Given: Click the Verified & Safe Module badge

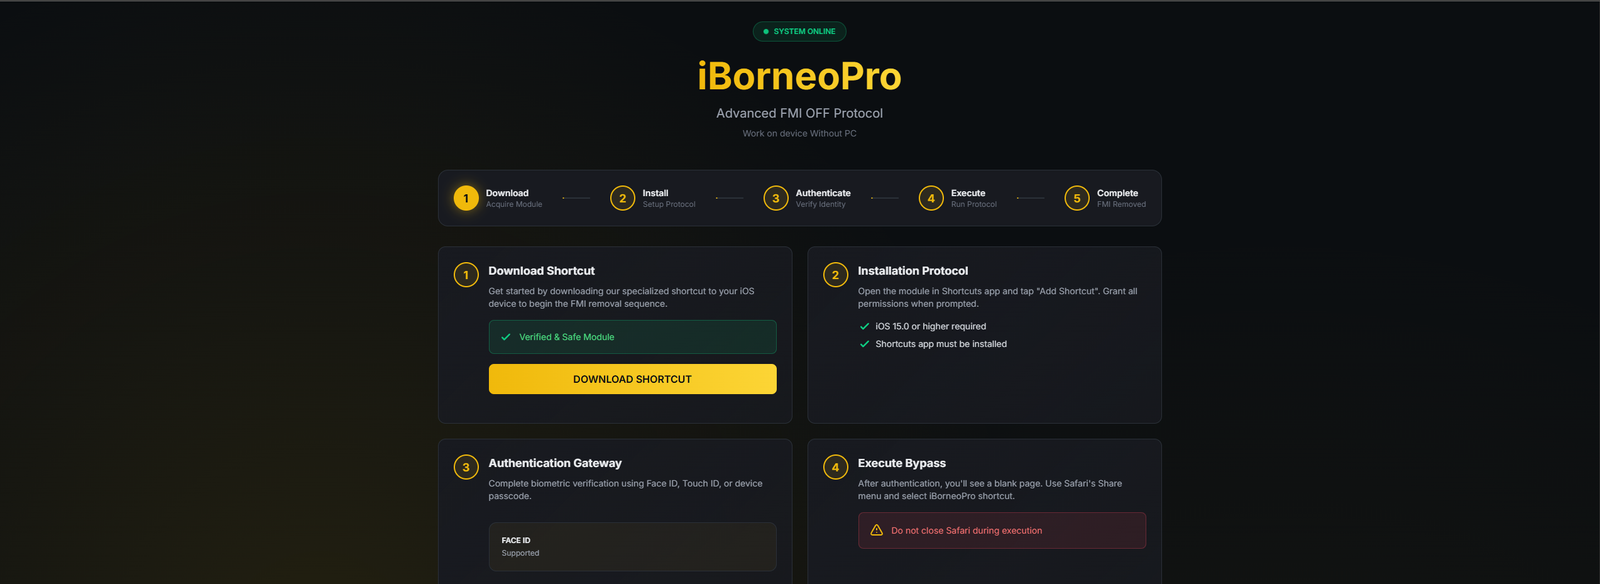Looking at the screenshot, I should 632,337.
